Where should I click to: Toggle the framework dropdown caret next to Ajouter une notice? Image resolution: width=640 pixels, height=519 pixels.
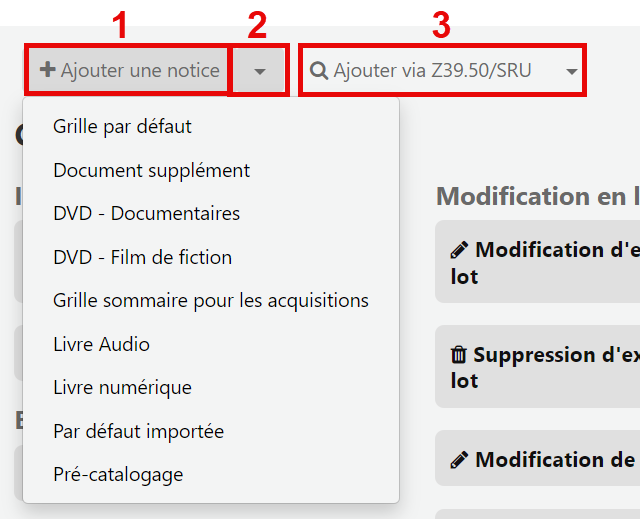[x=260, y=71]
